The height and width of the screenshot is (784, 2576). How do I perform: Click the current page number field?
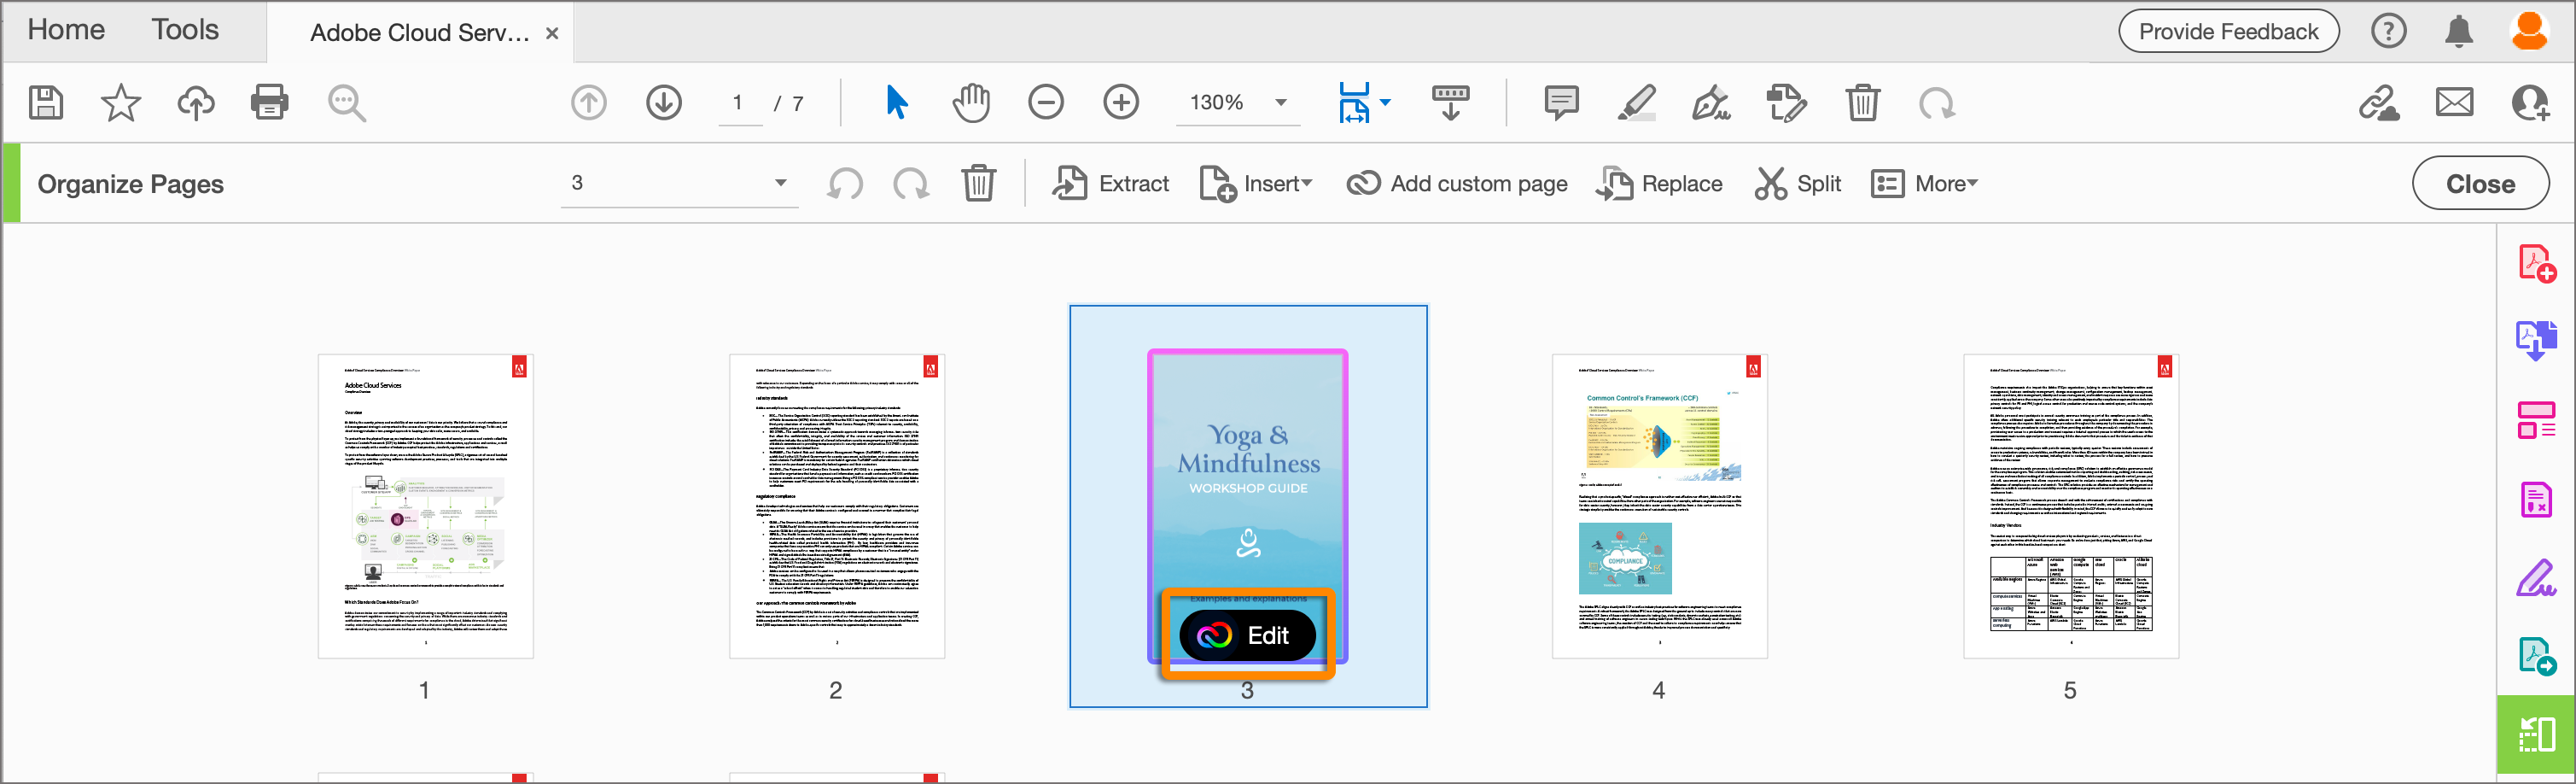coord(739,102)
